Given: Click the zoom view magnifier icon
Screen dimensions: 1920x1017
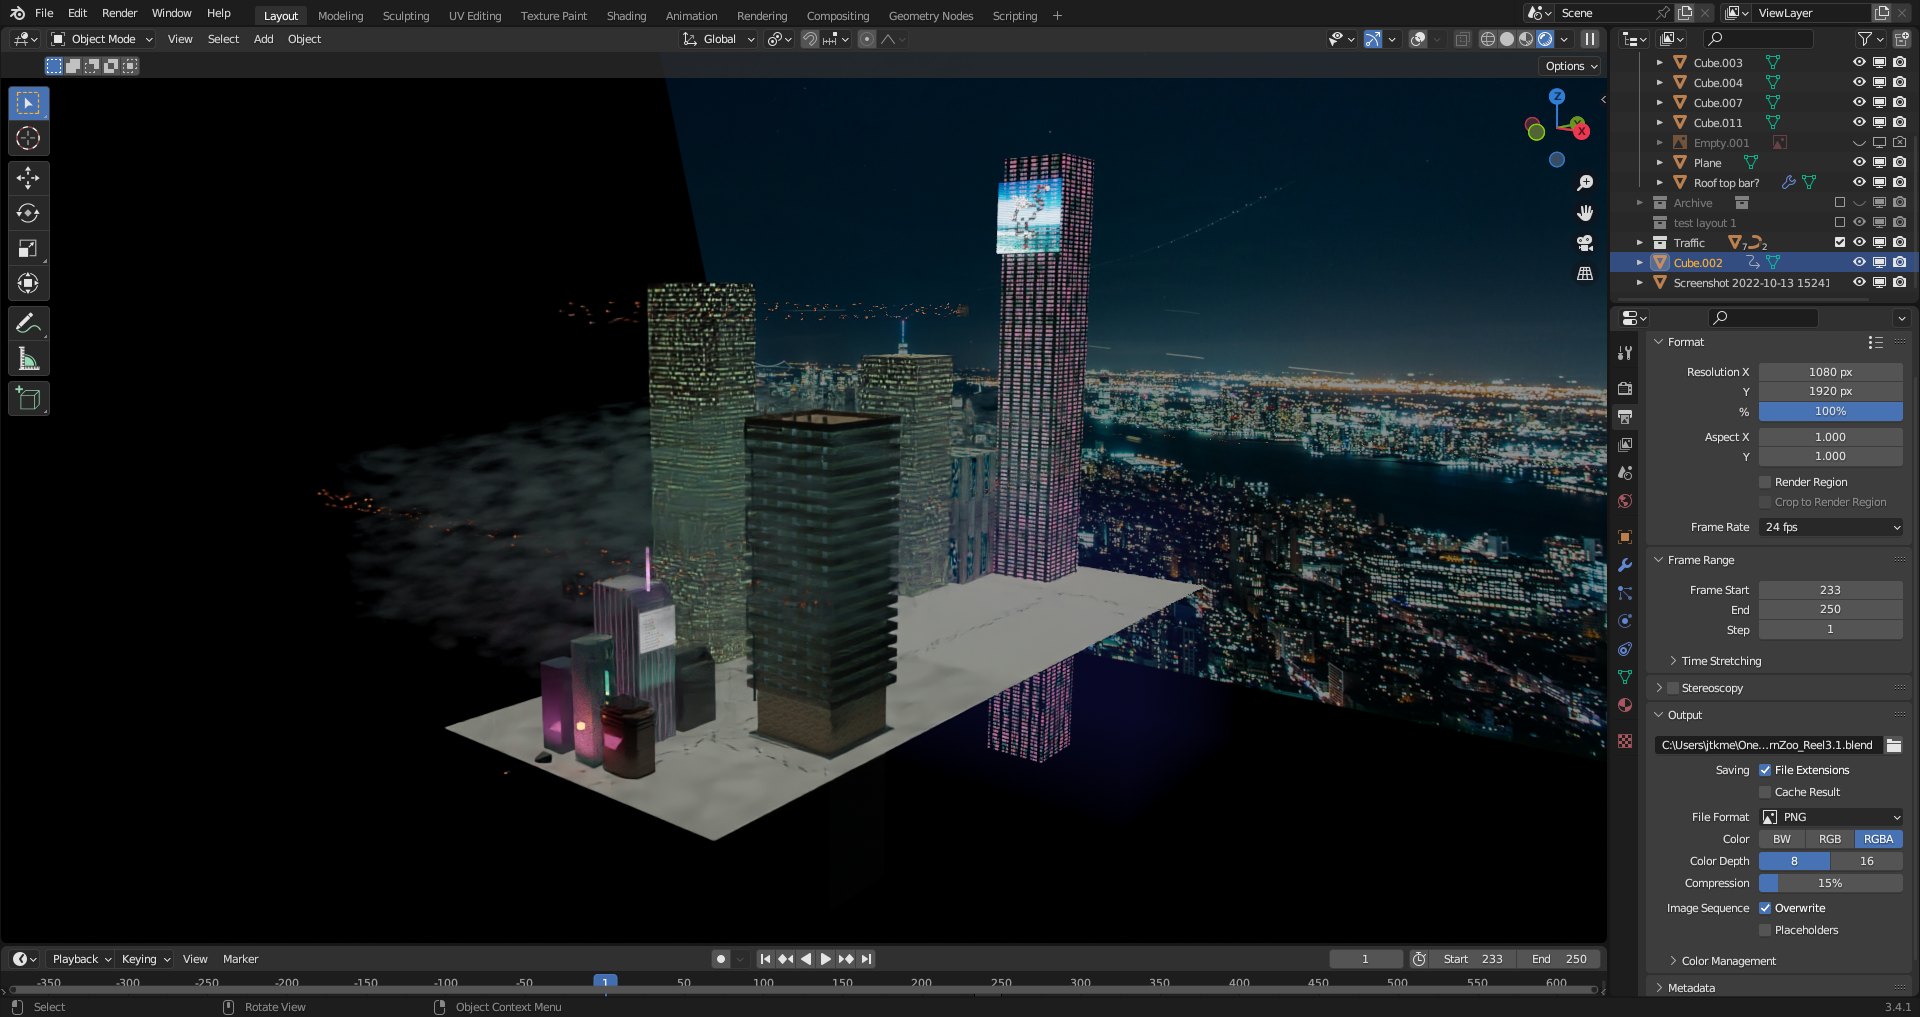Looking at the screenshot, I should [1585, 183].
